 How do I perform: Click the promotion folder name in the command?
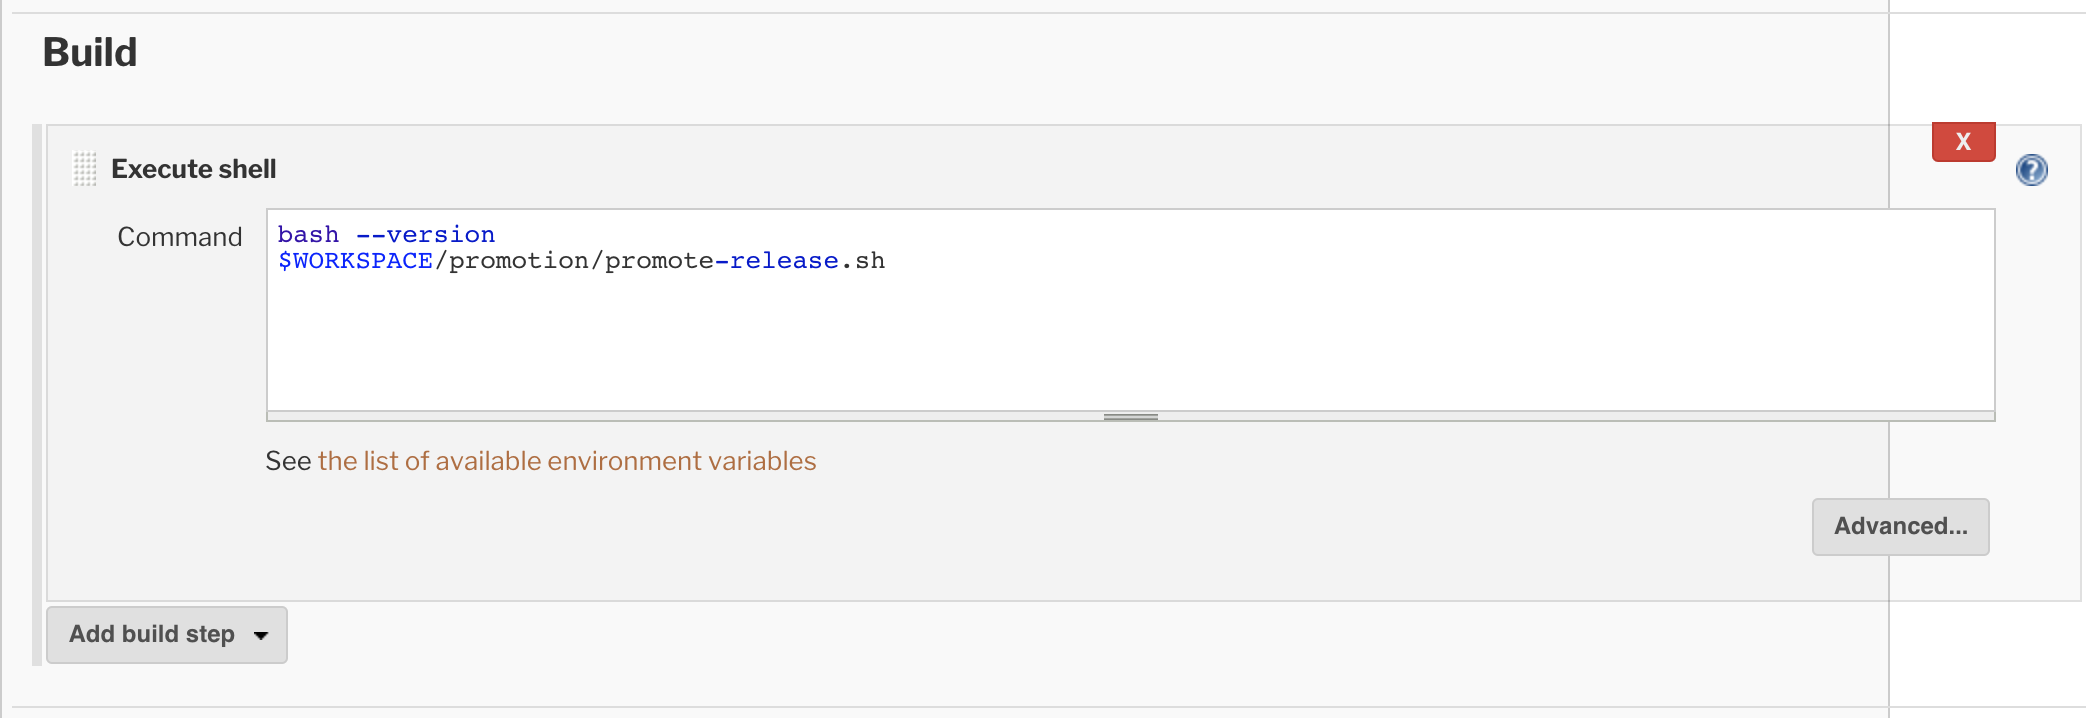(518, 261)
